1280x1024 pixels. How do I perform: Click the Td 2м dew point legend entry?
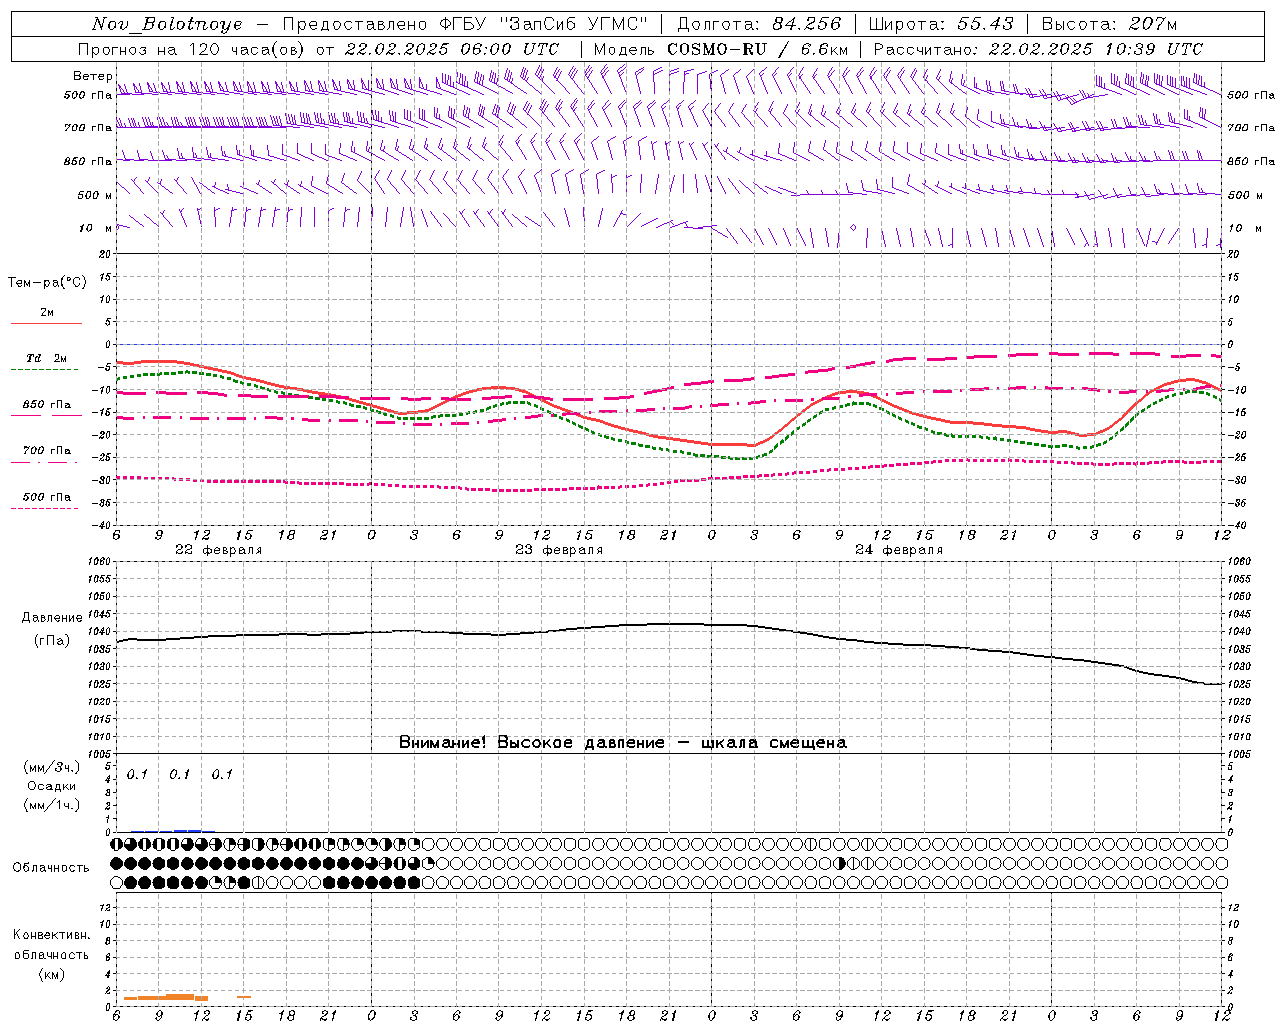[x=46, y=363]
